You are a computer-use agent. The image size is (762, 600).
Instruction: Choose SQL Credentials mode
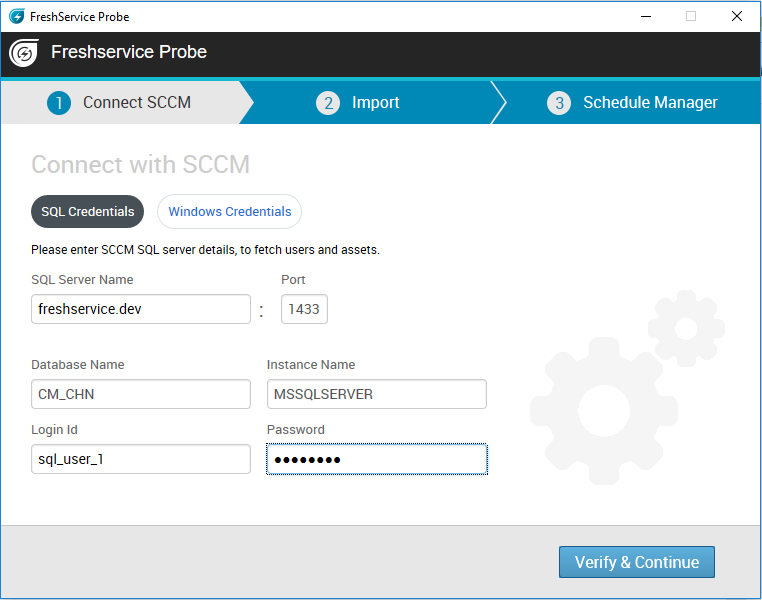click(87, 212)
